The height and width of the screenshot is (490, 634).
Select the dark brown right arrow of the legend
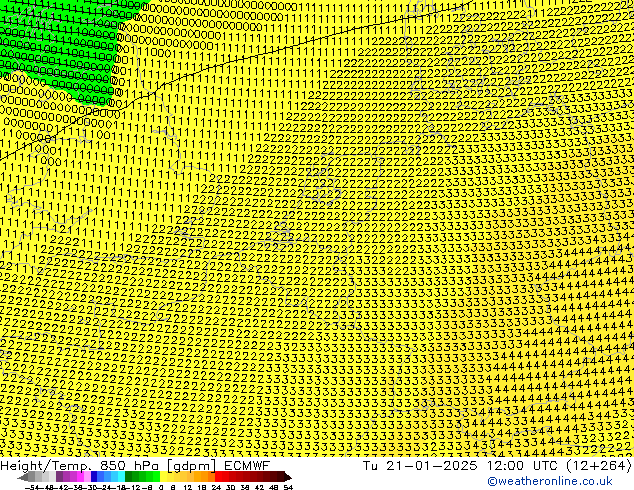click(287, 477)
